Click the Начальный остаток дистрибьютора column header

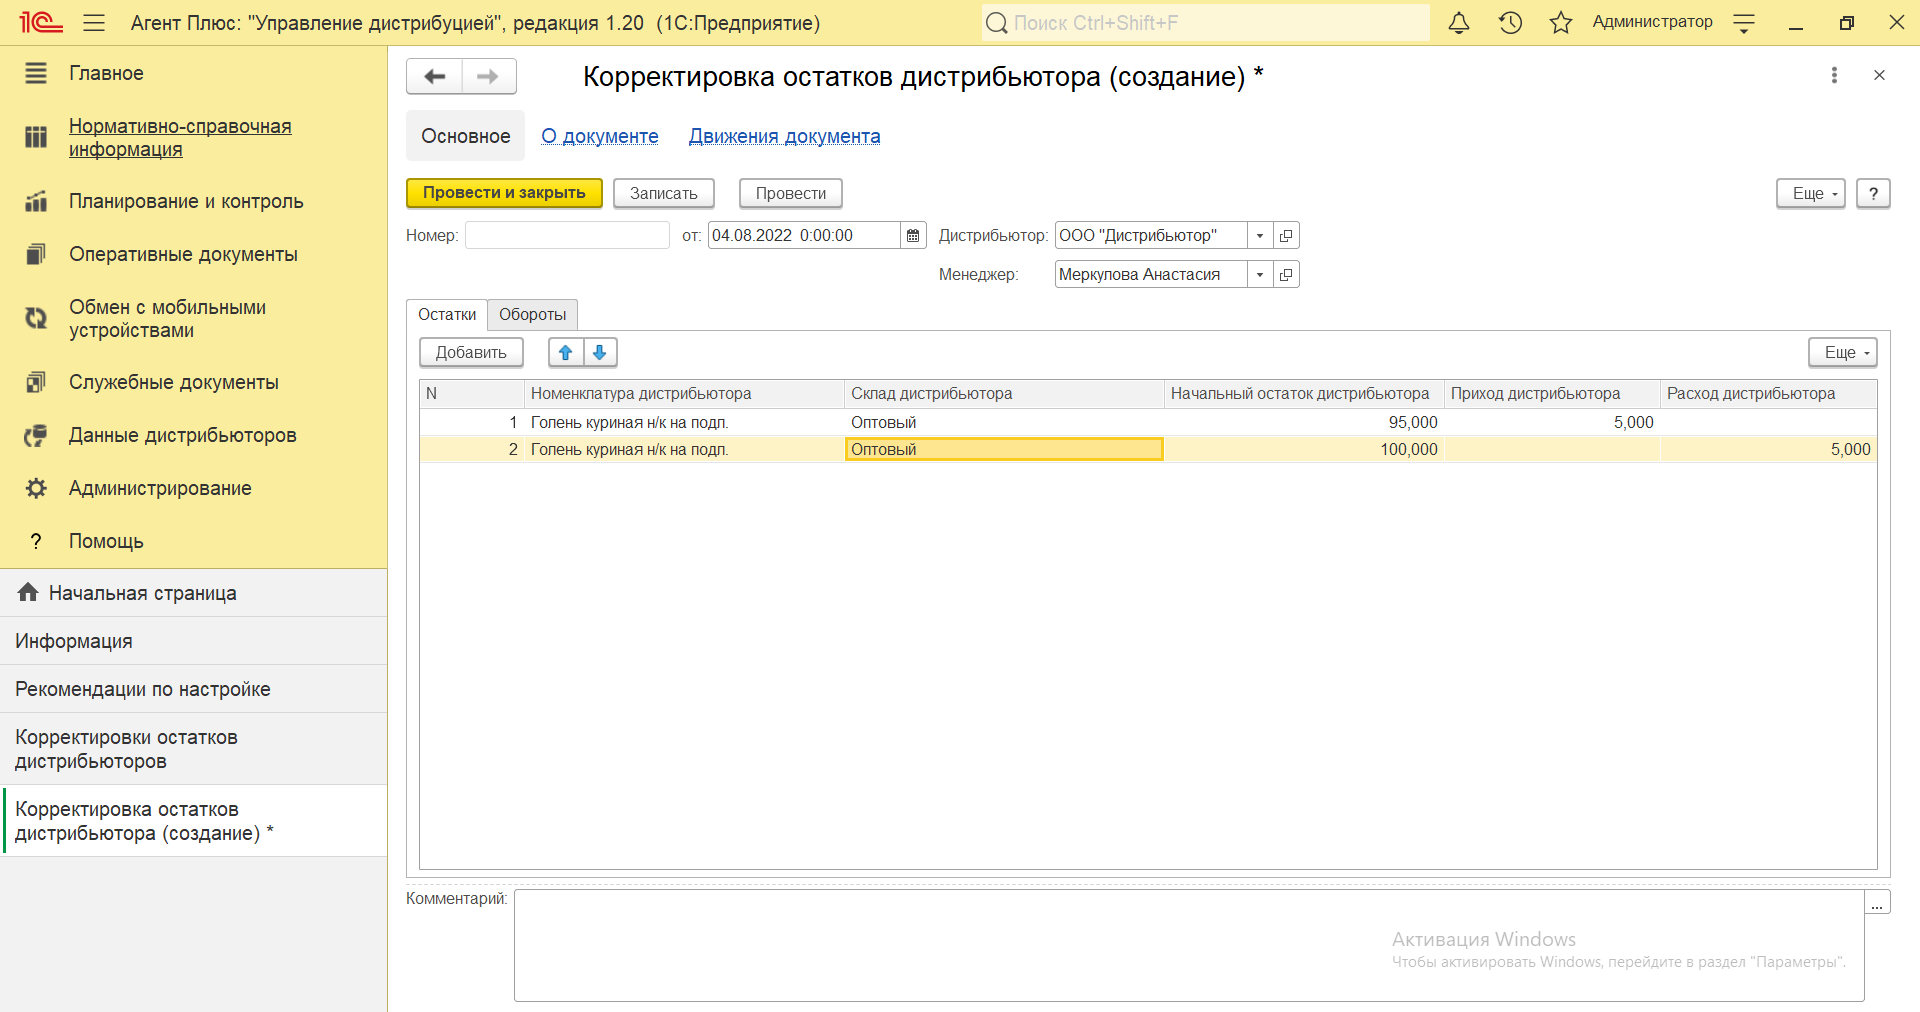pyautogui.click(x=1304, y=393)
